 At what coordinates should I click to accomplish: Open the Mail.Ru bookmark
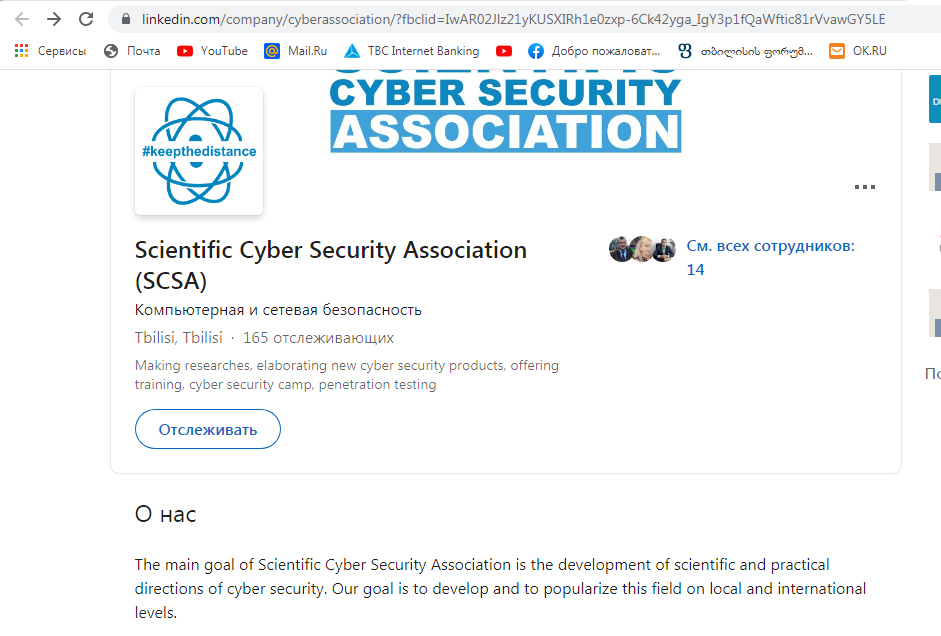point(295,51)
